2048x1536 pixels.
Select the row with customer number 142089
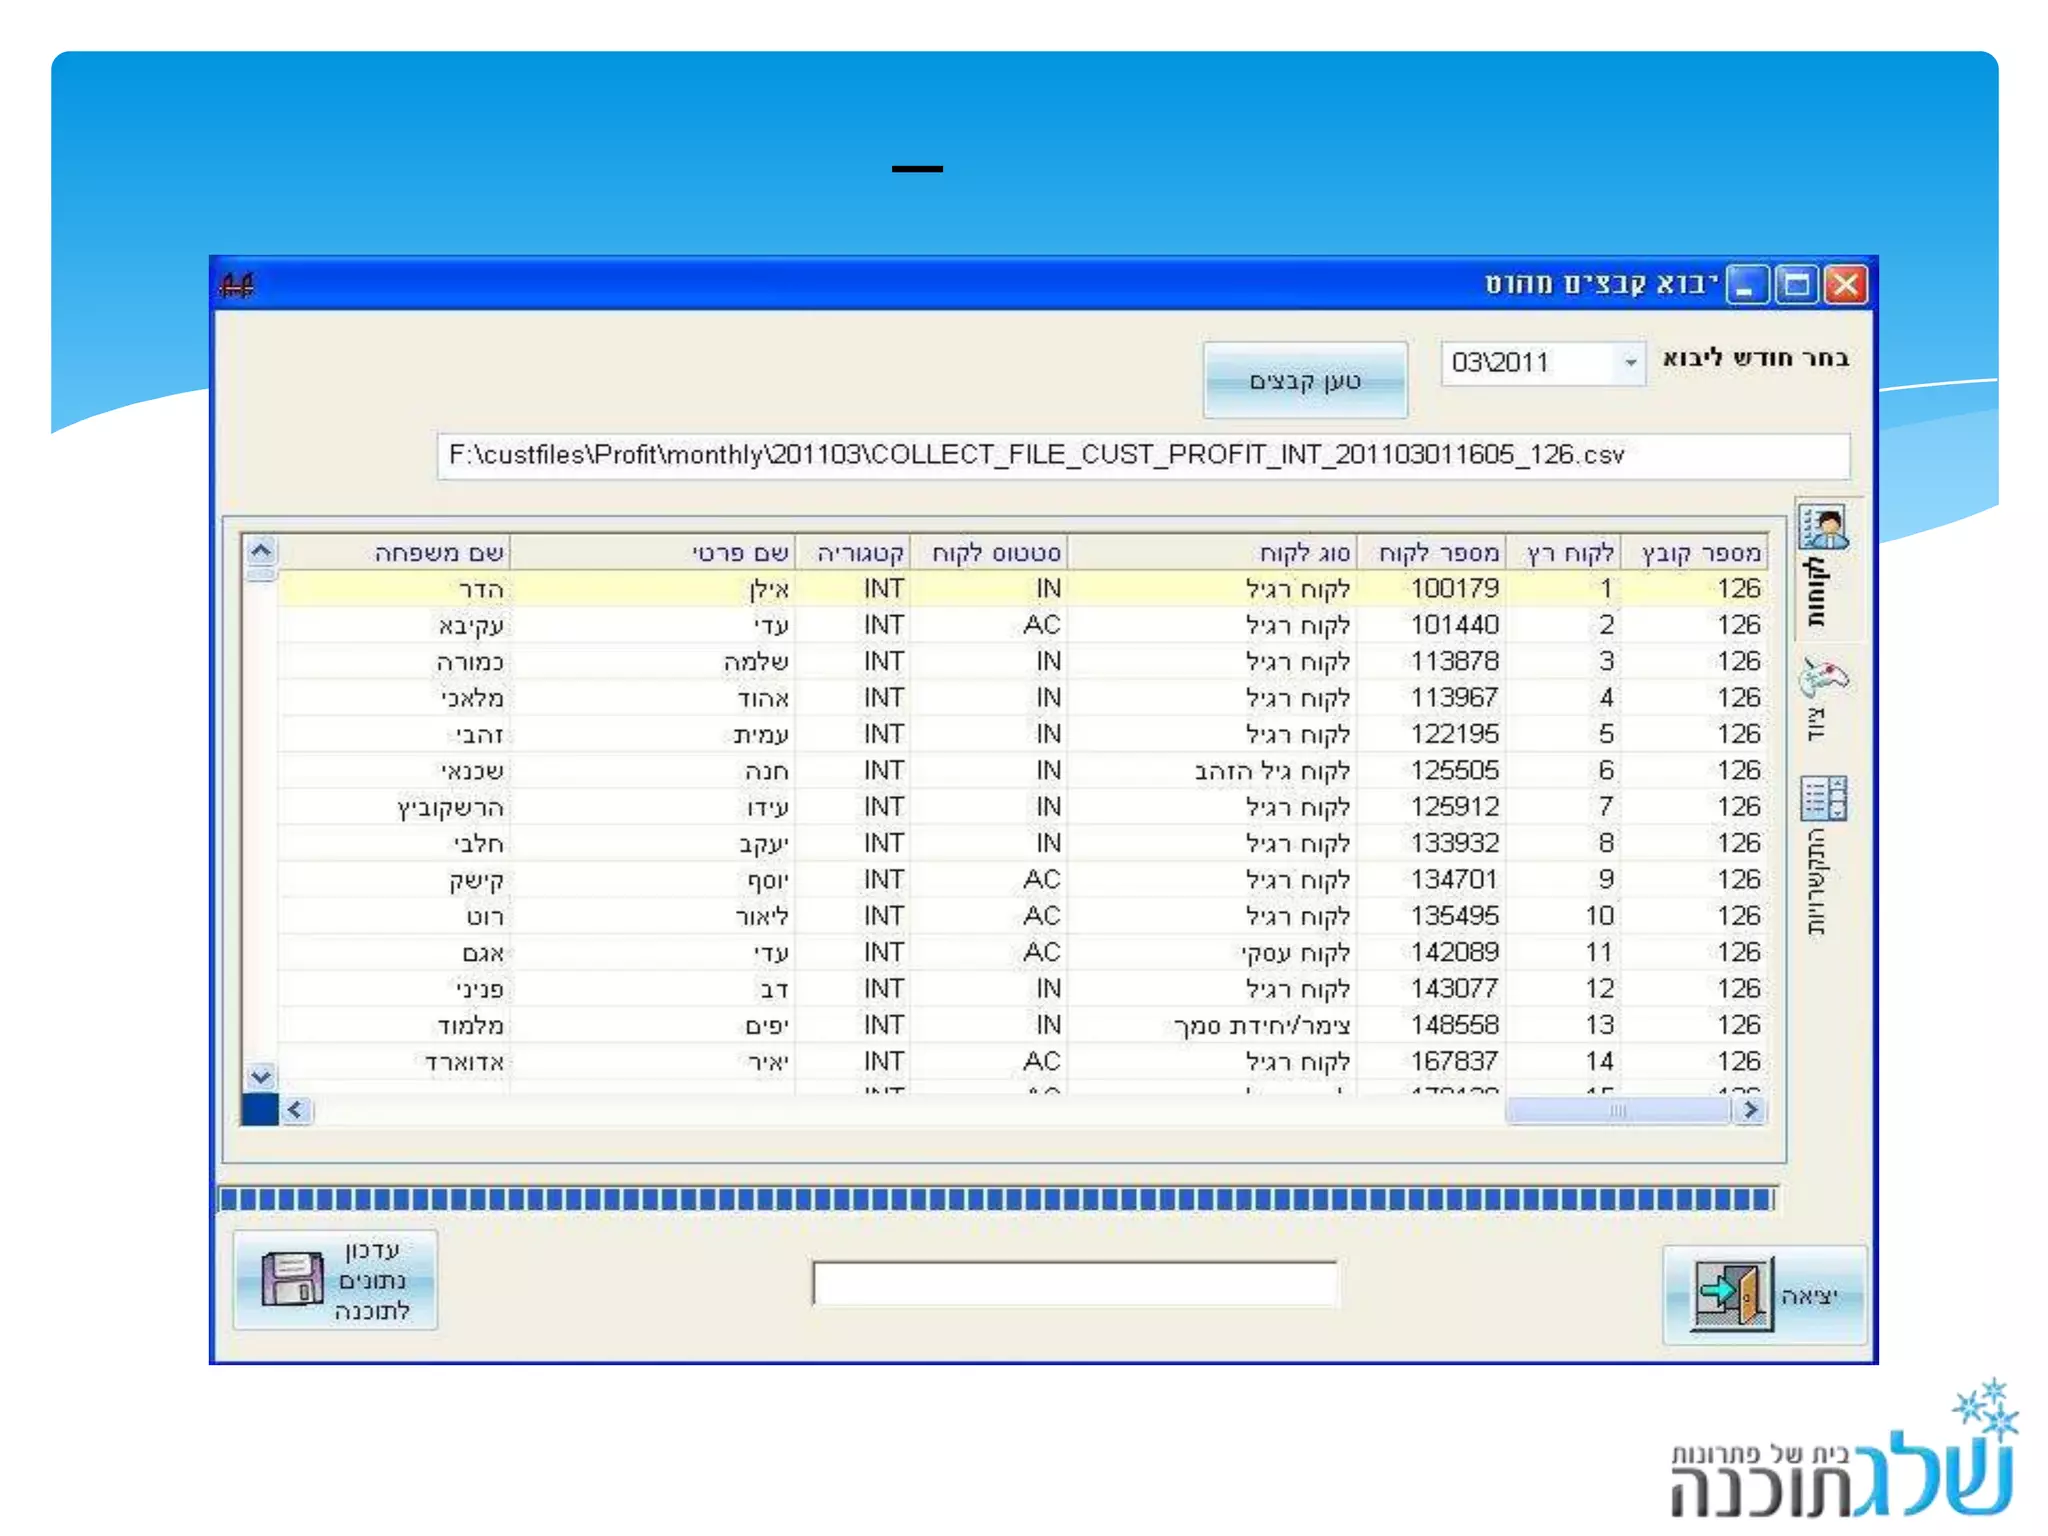1453,952
